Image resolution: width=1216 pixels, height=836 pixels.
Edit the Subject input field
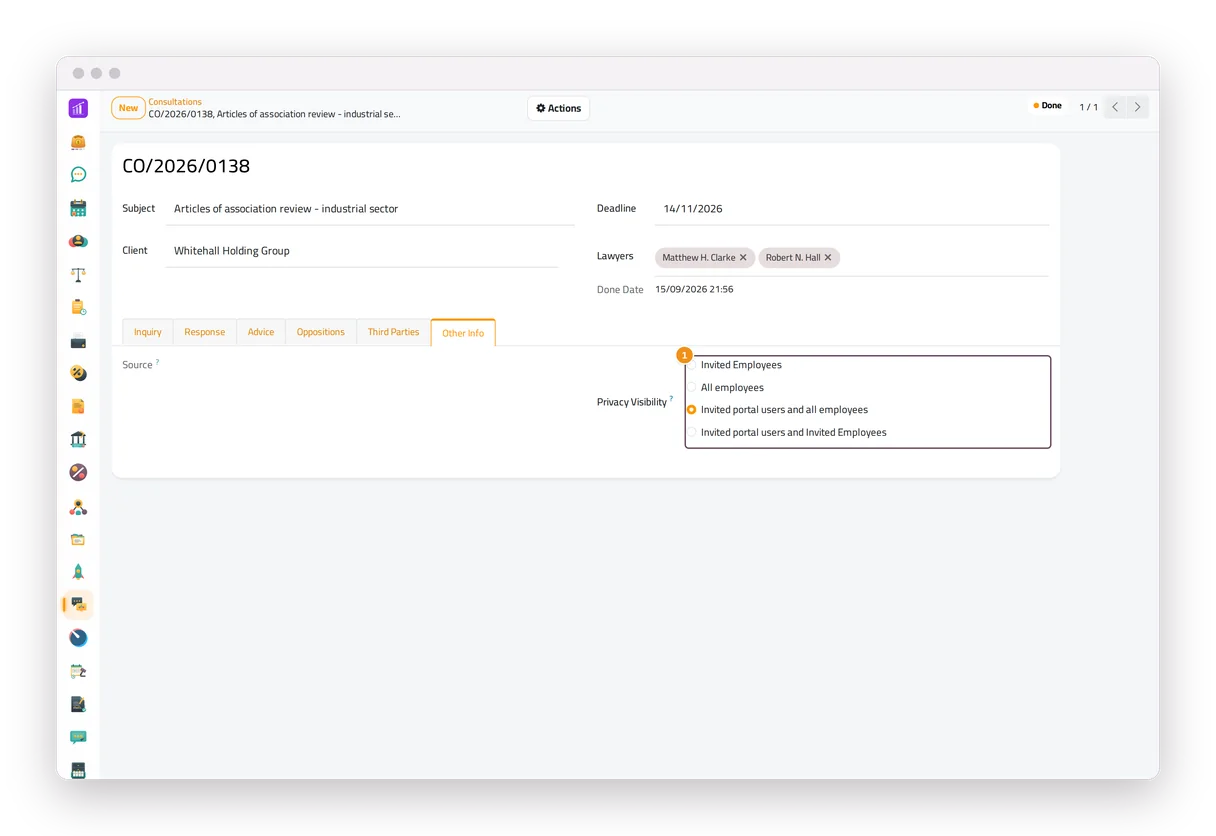click(x=370, y=209)
